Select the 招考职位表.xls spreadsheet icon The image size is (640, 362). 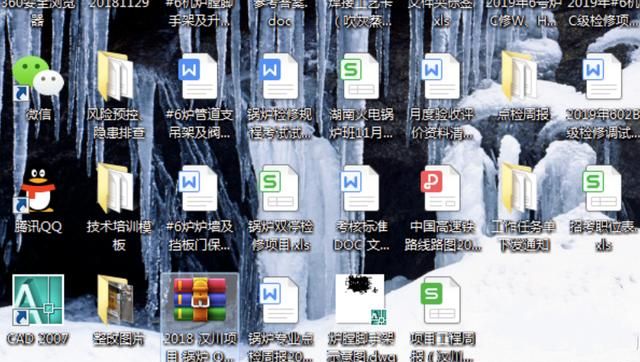(602, 189)
